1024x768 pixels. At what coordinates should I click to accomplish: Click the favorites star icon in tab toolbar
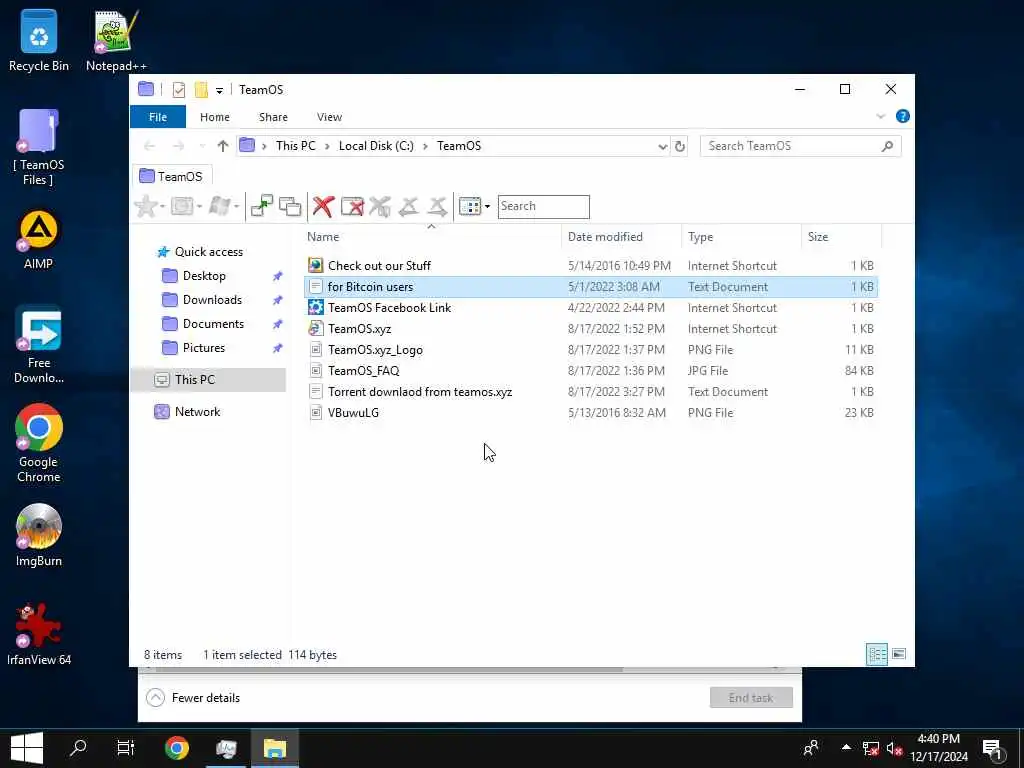coord(146,206)
